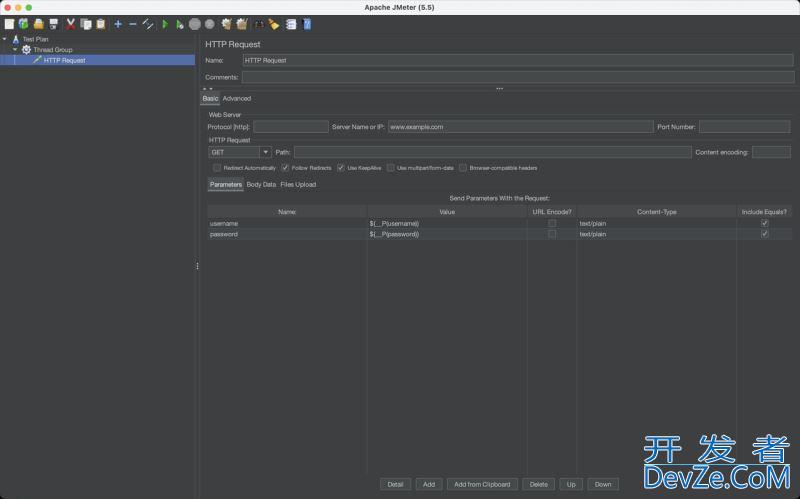Switch to the Advanced tab
This screenshot has height=499, width=800.
tap(237, 98)
